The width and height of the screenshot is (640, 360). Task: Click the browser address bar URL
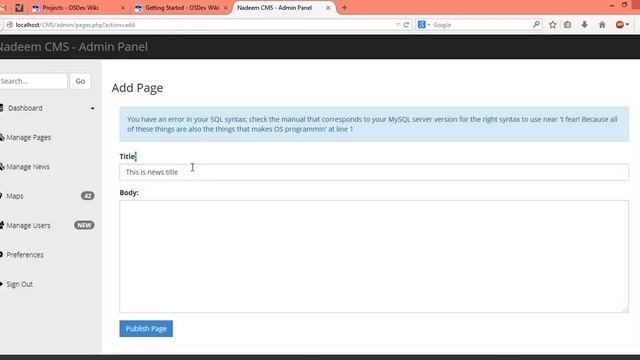pos(75,25)
